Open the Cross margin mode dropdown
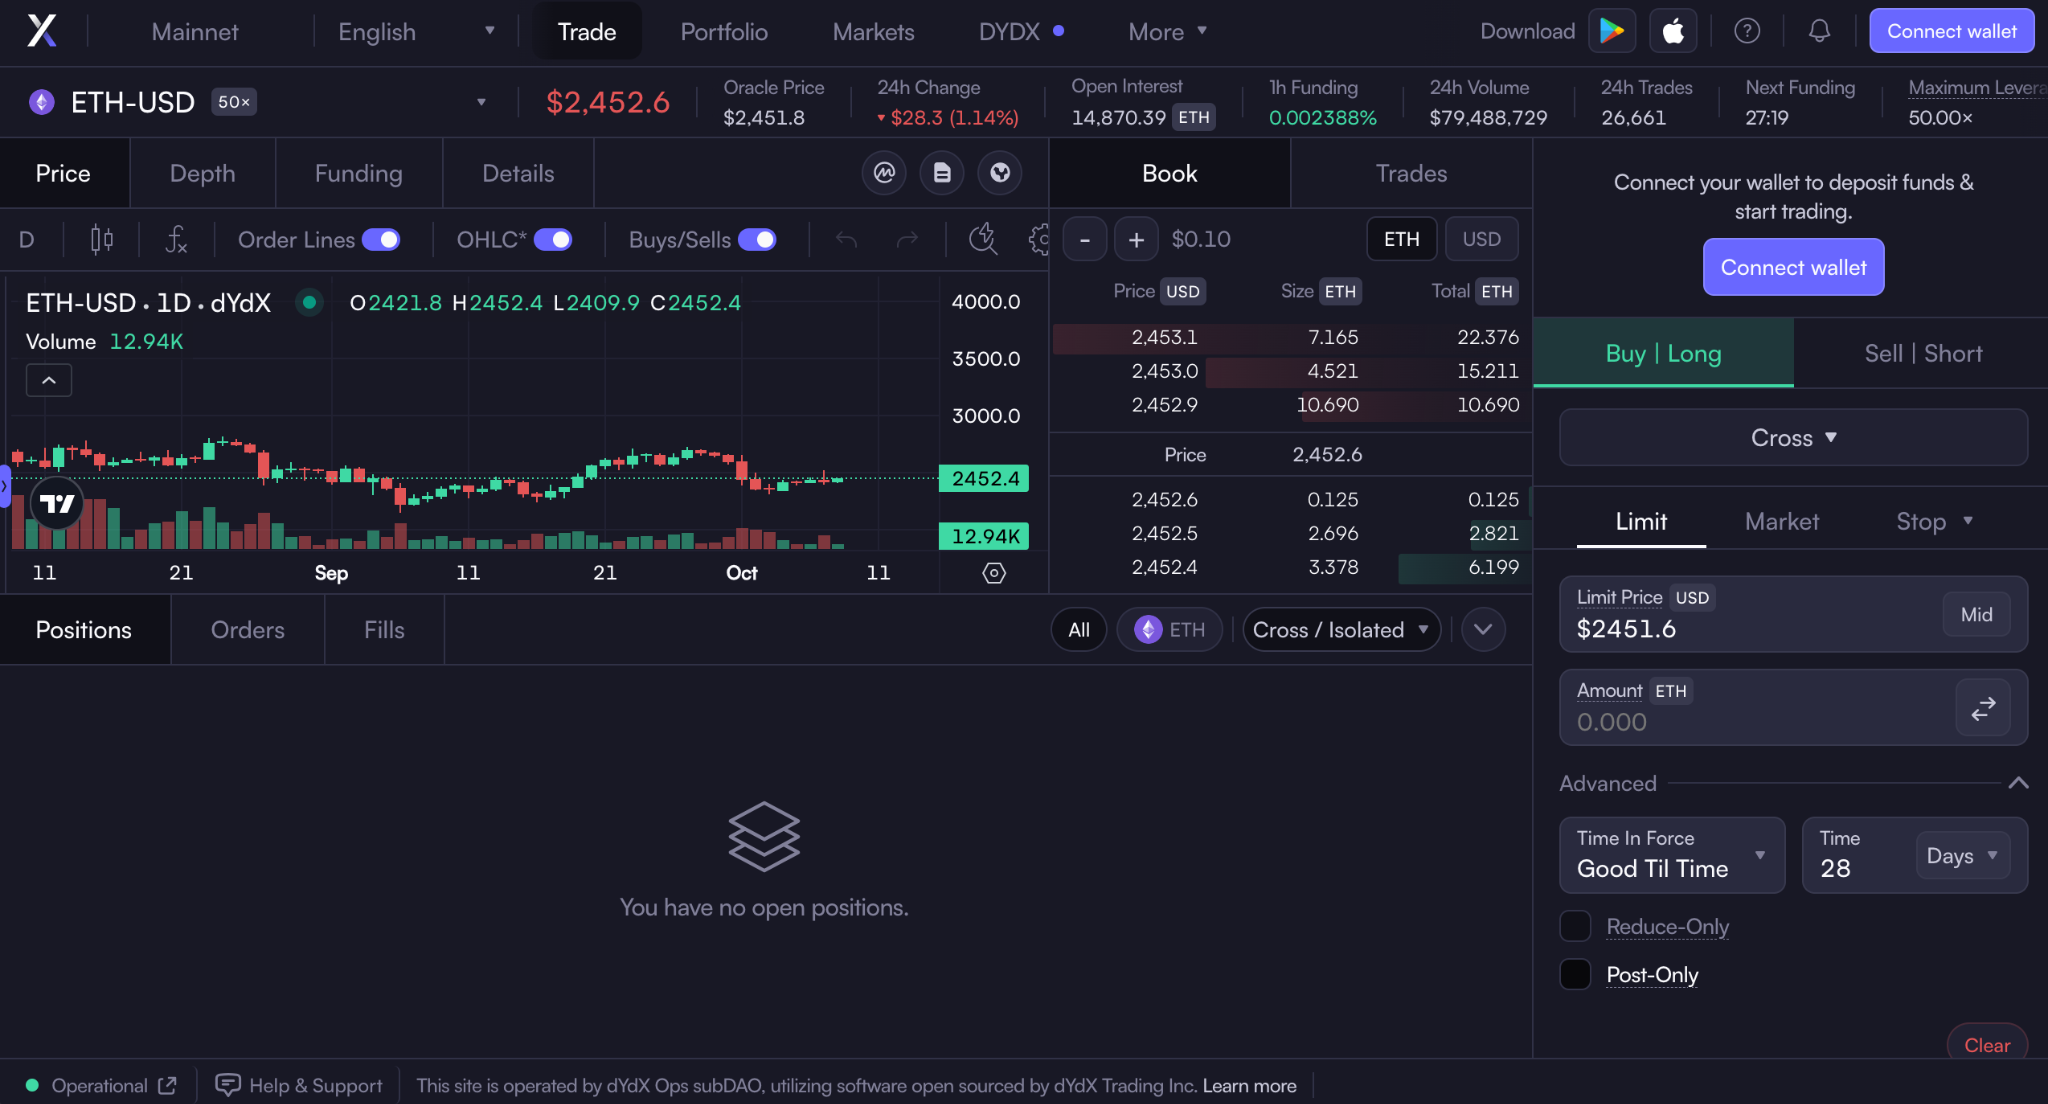 1793,438
